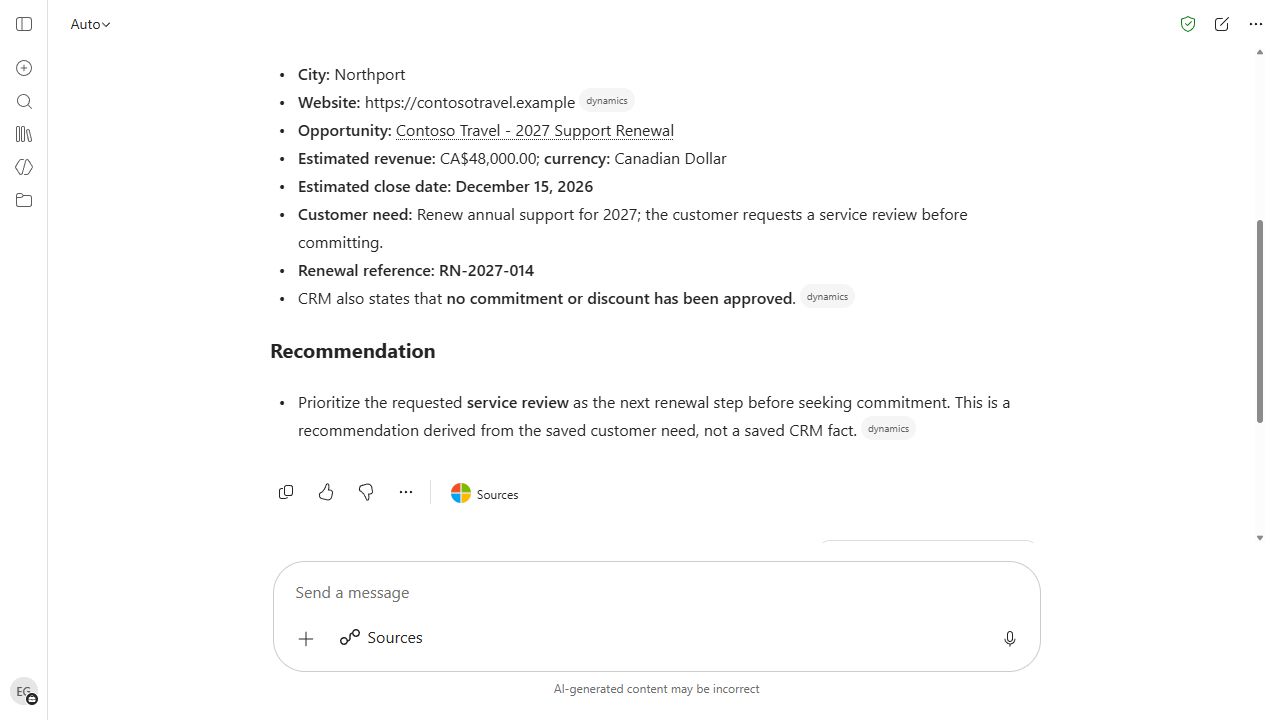The image size is (1280, 720).
Task: Open more actions below the response
Action: point(406,492)
